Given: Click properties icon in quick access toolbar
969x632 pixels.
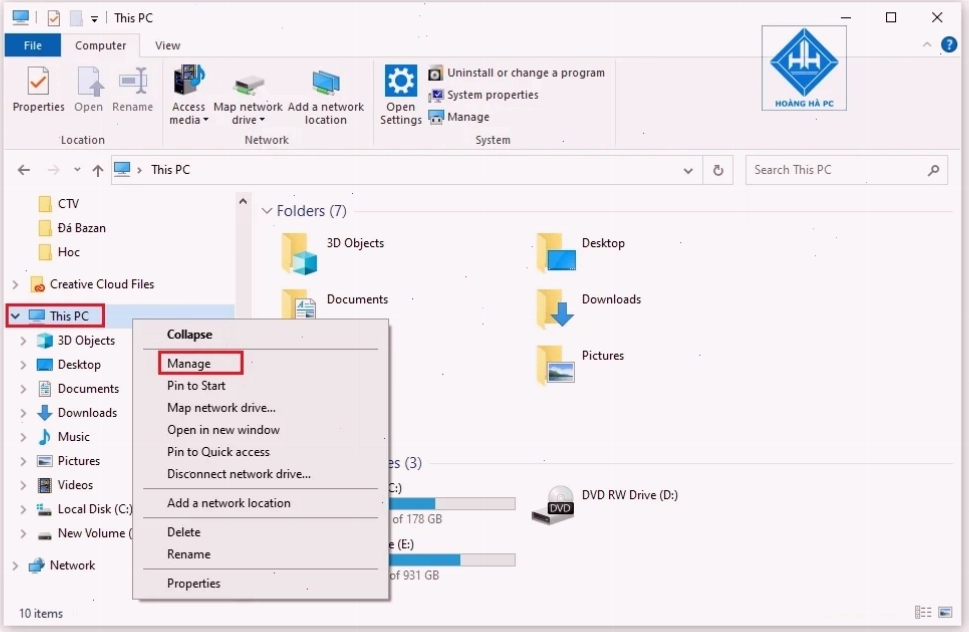Looking at the screenshot, I should 54,18.
